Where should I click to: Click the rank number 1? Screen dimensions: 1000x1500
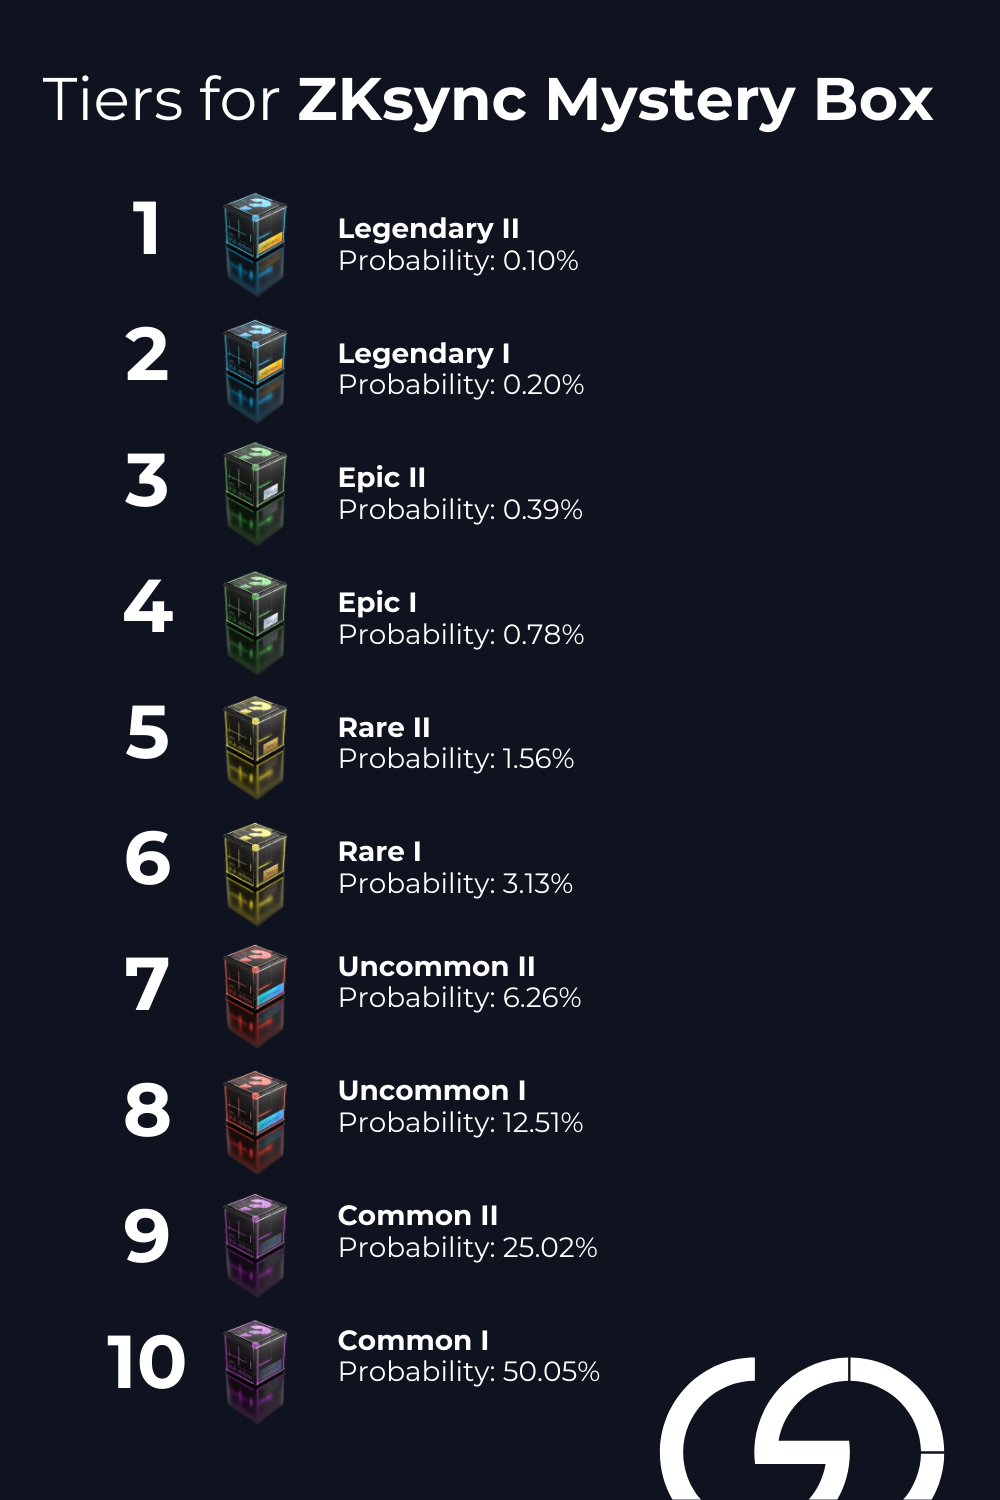(x=147, y=228)
